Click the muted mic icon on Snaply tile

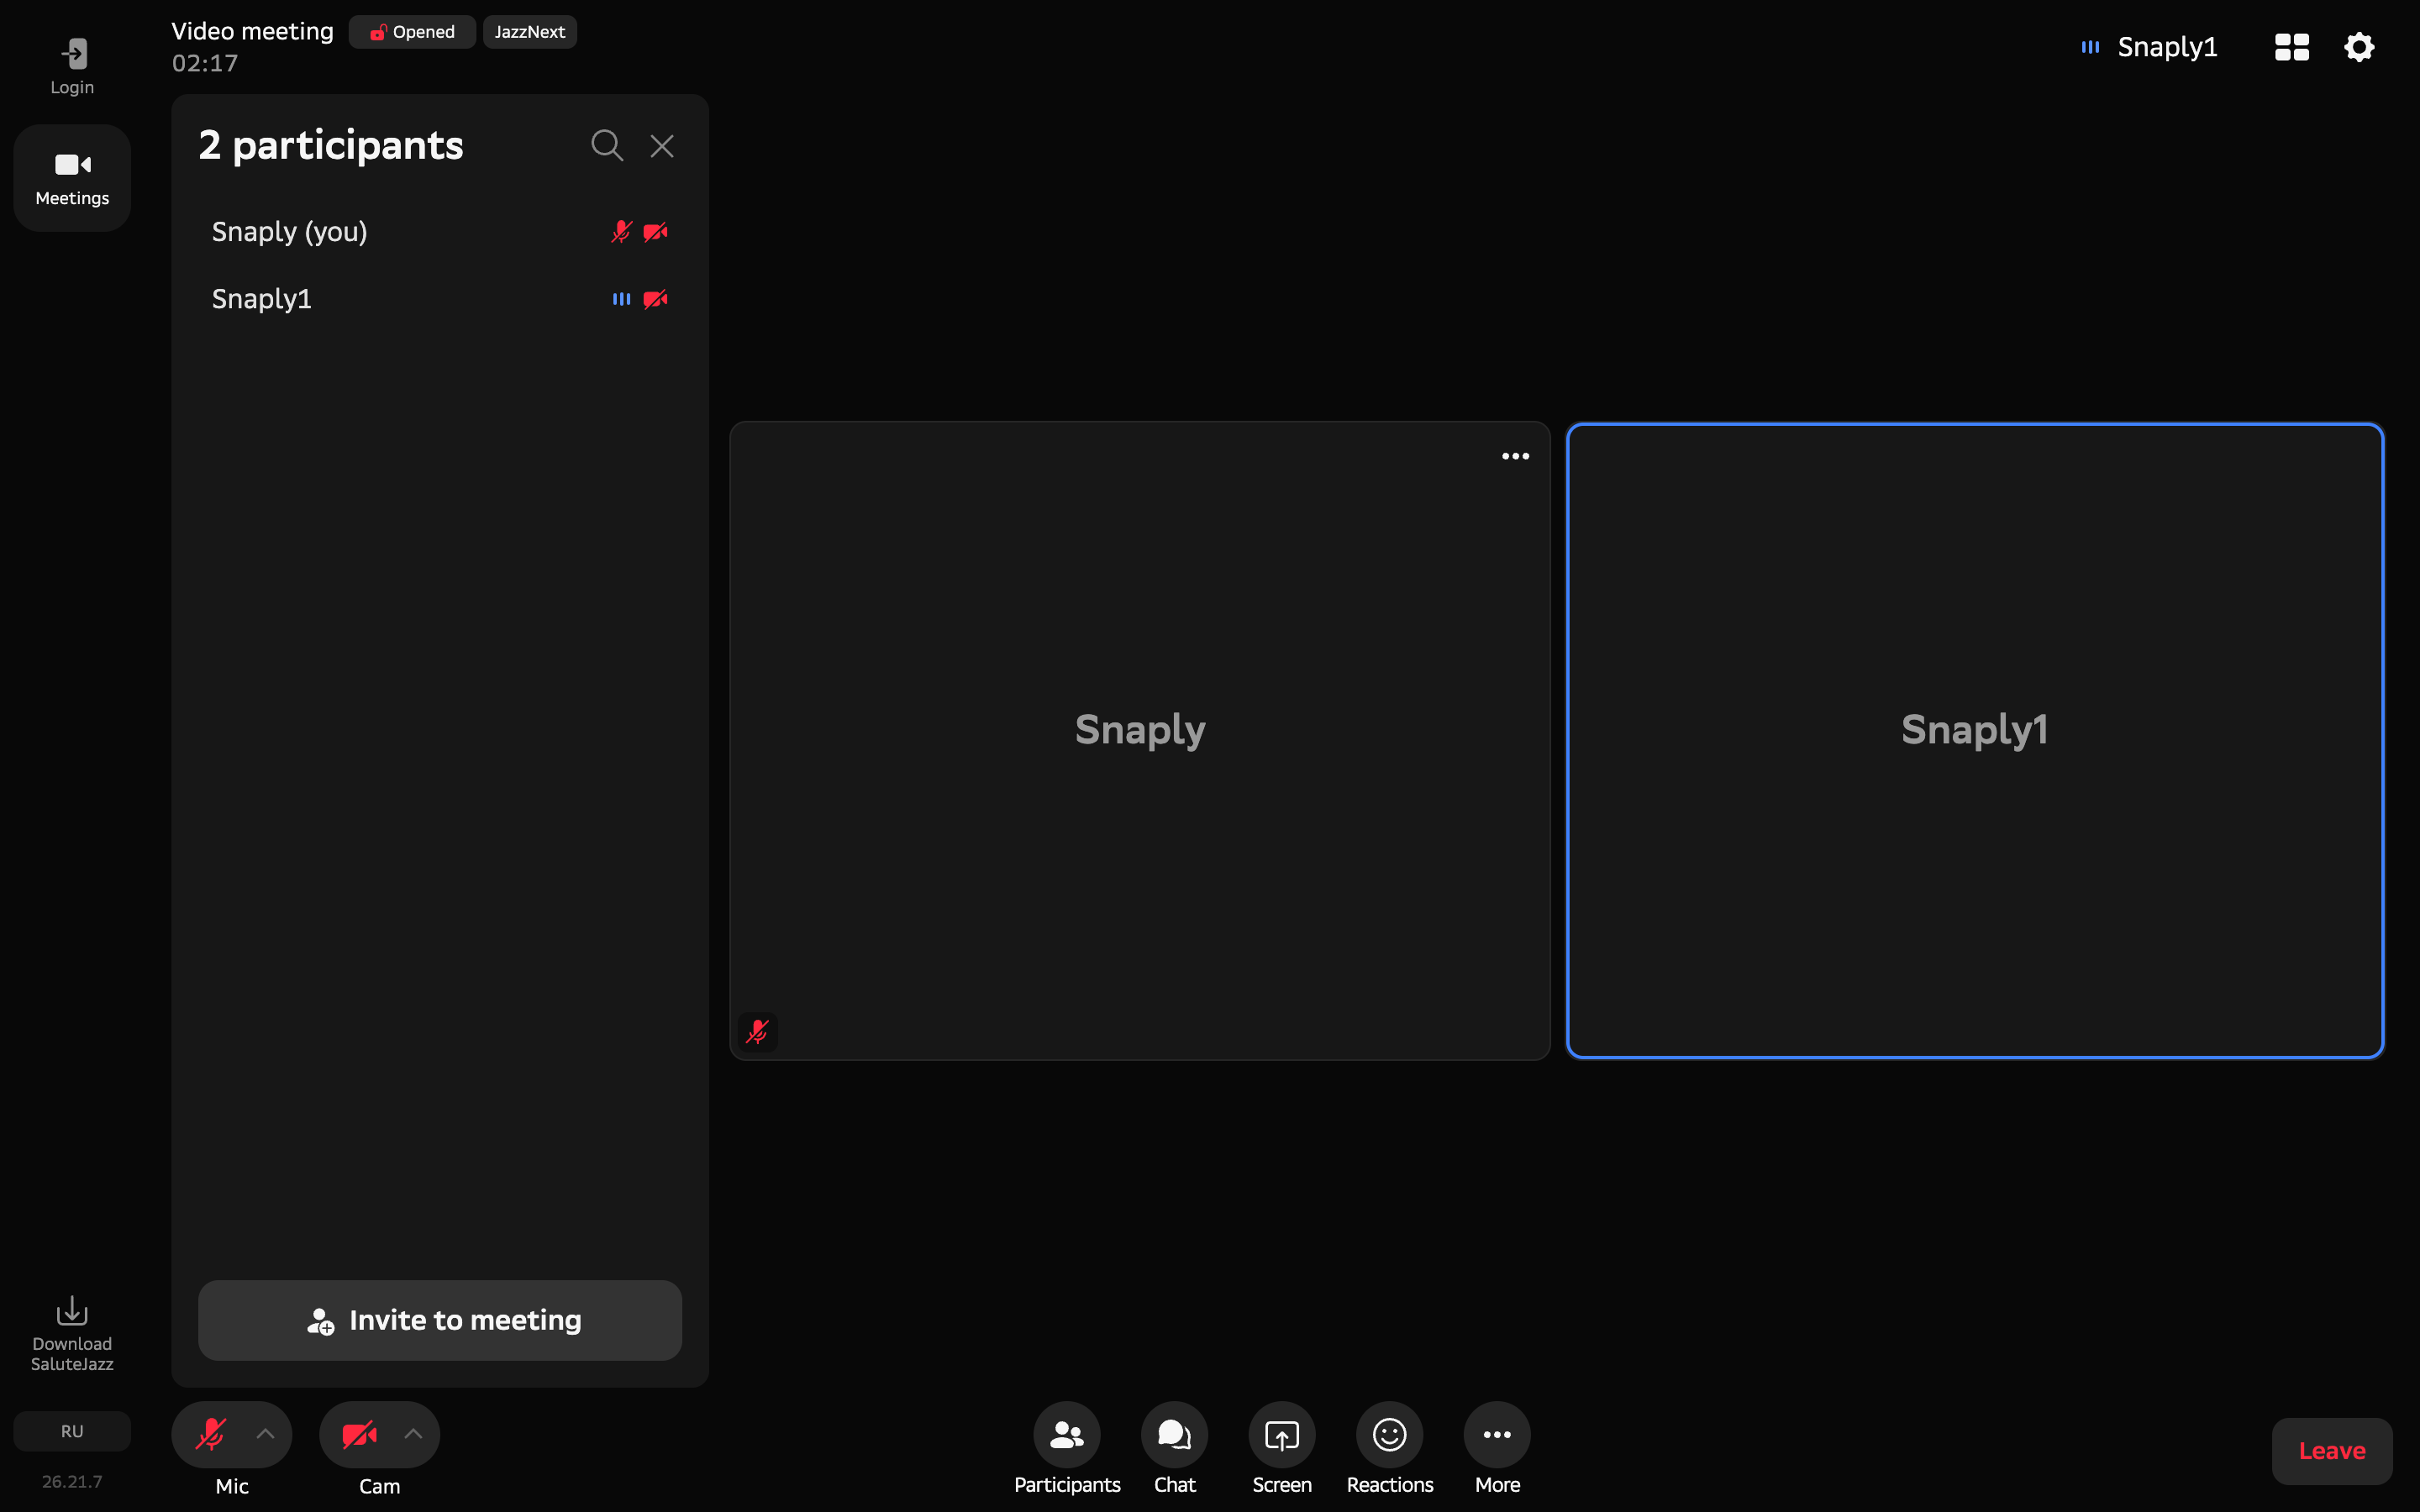pos(757,1031)
